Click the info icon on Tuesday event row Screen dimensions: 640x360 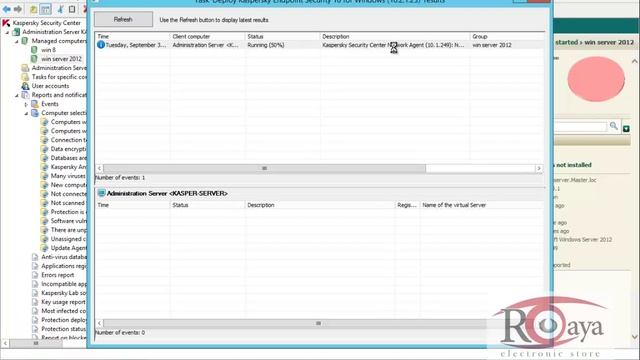[101, 45]
